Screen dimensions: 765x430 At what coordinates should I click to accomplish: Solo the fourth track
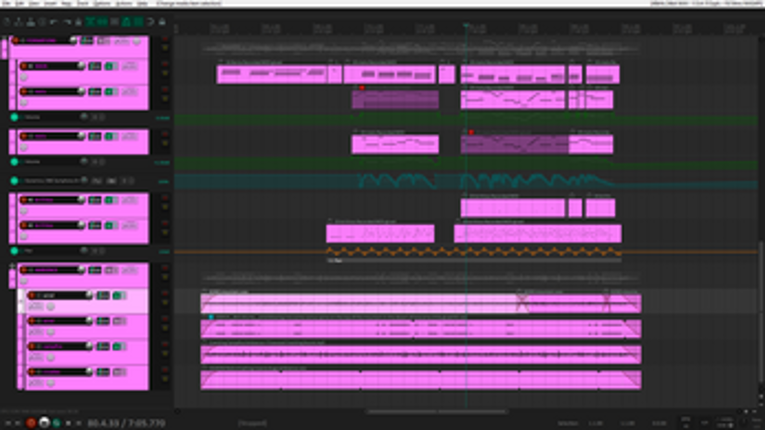pos(165,143)
